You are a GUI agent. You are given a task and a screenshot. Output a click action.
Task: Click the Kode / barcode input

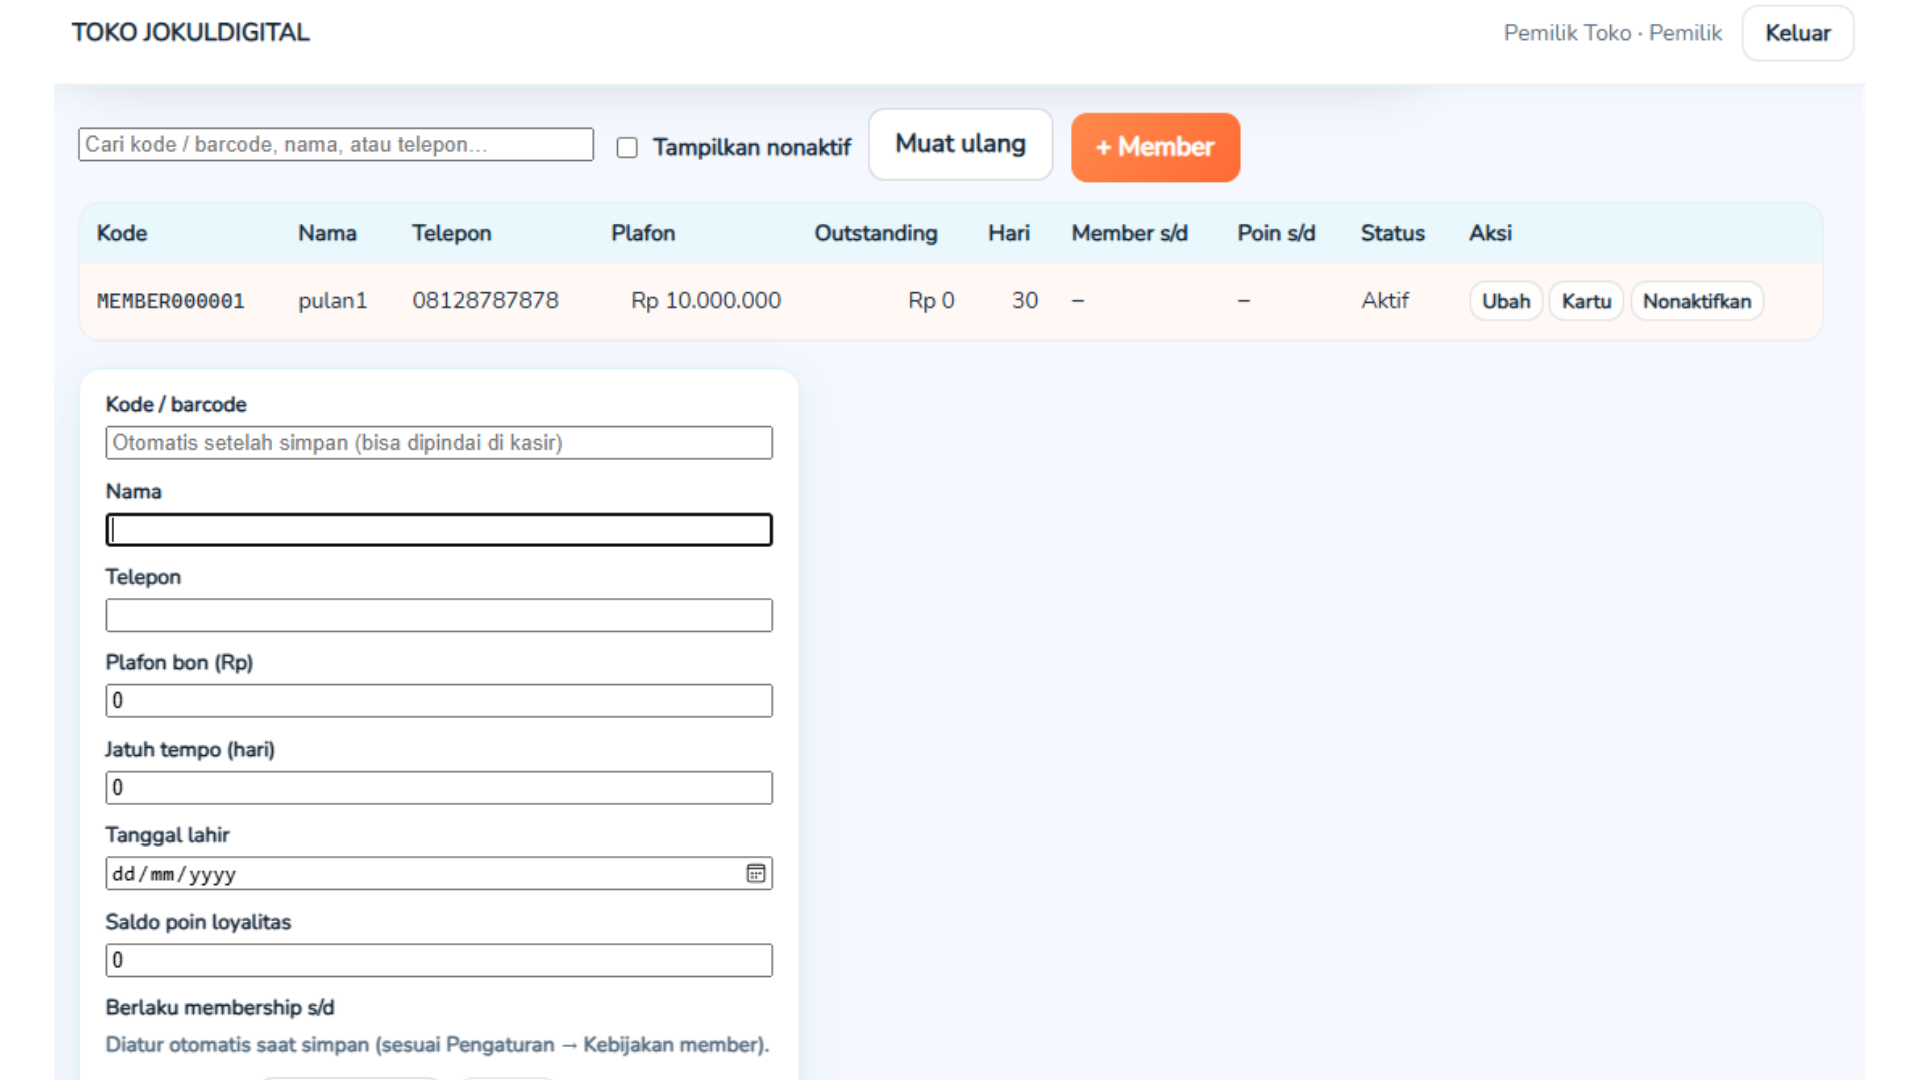[x=438, y=443]
